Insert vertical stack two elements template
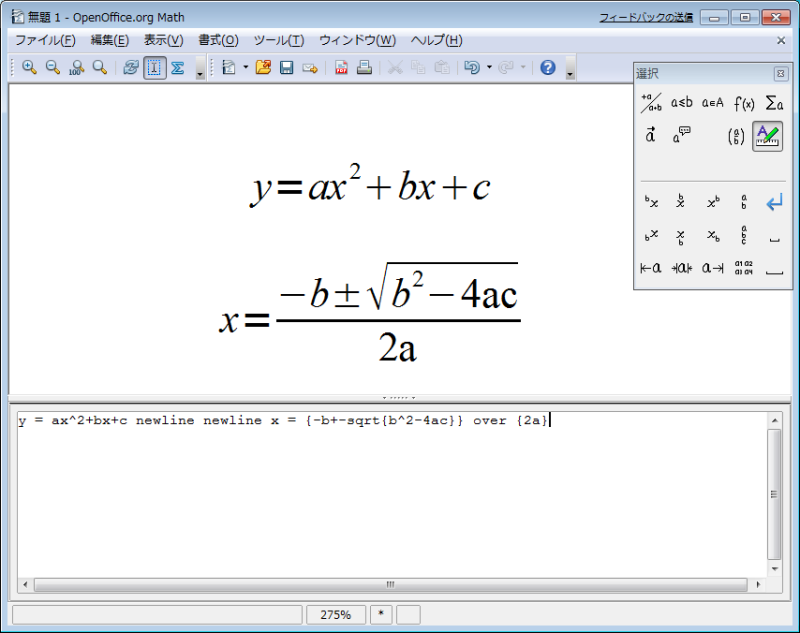The height and width of the screenshot is (633, 800). [x=744, y=201]
